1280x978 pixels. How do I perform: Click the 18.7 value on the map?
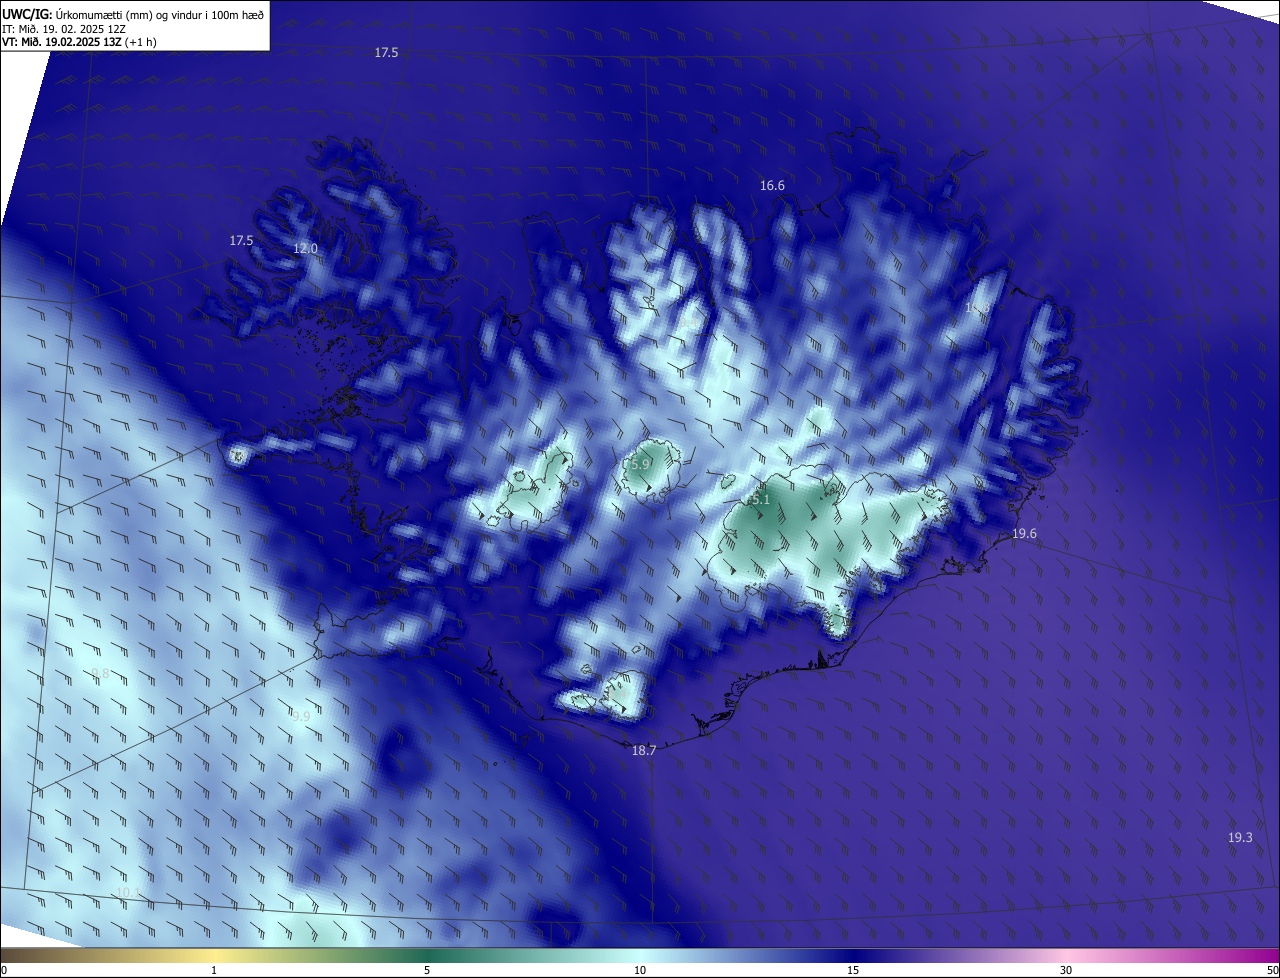point(644,750)
